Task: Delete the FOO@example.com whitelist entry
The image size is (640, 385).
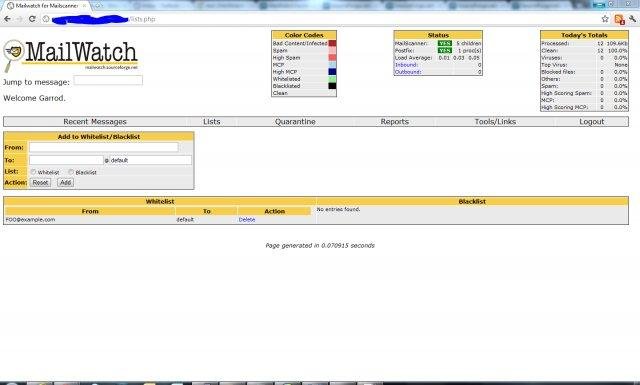Action: coord(247,220)
